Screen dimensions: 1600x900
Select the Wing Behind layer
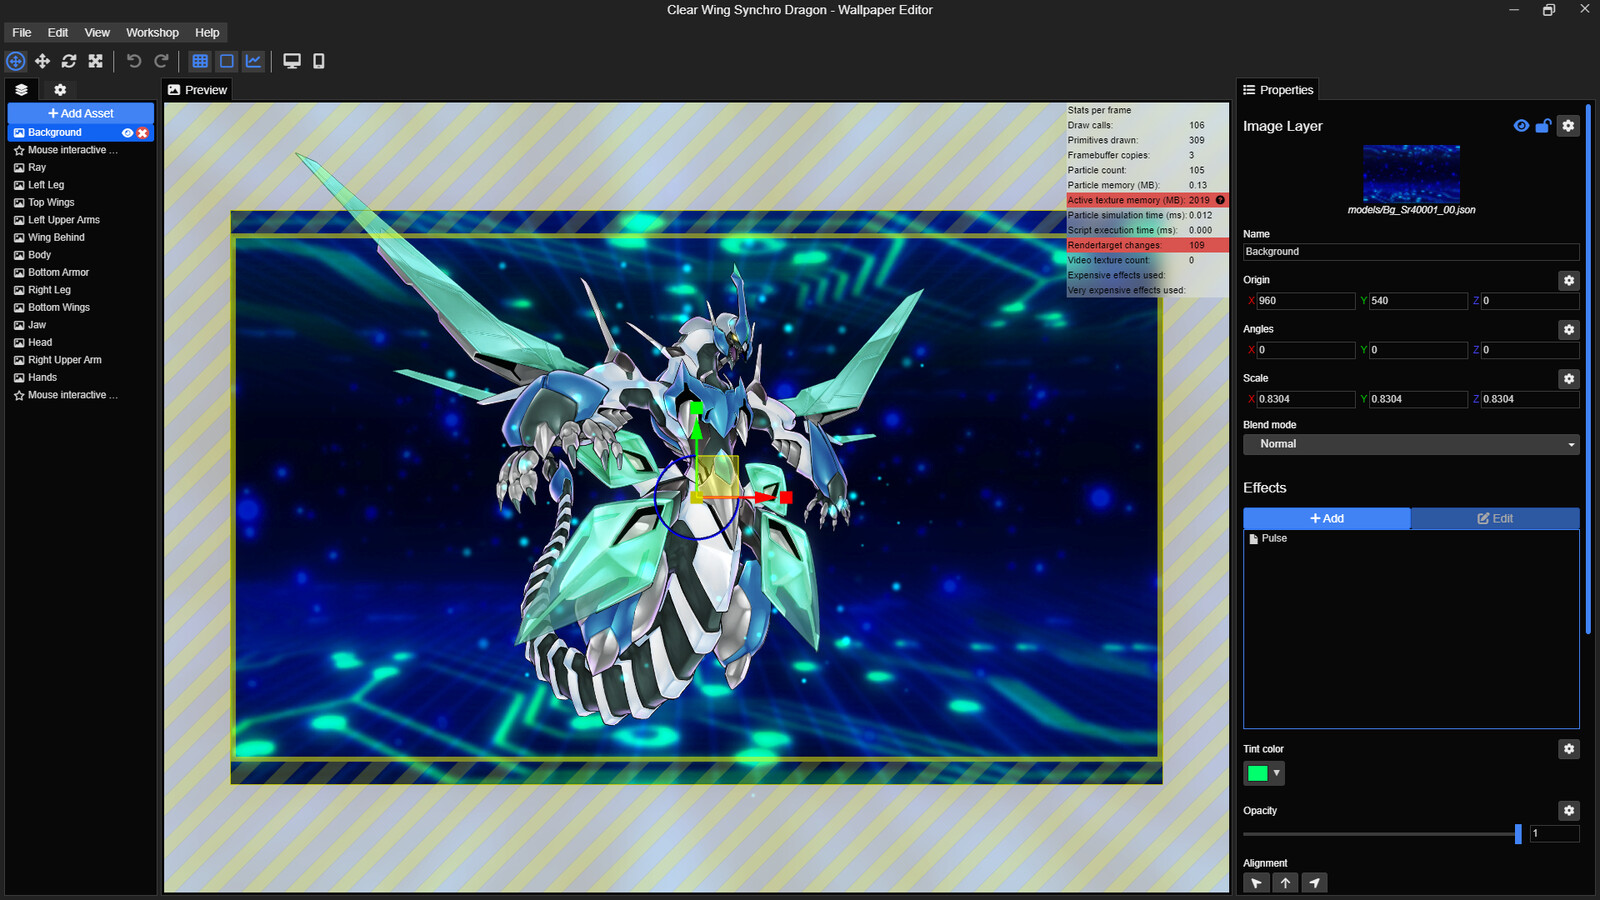coord(80,238)
